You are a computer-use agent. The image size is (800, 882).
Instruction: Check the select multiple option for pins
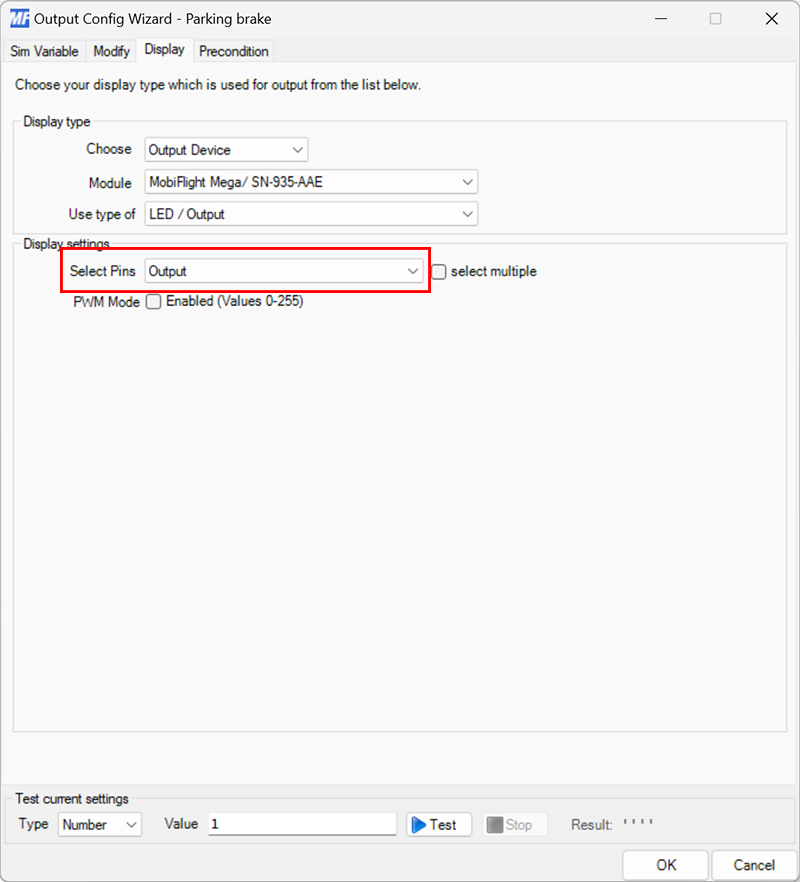coord(438,271)
